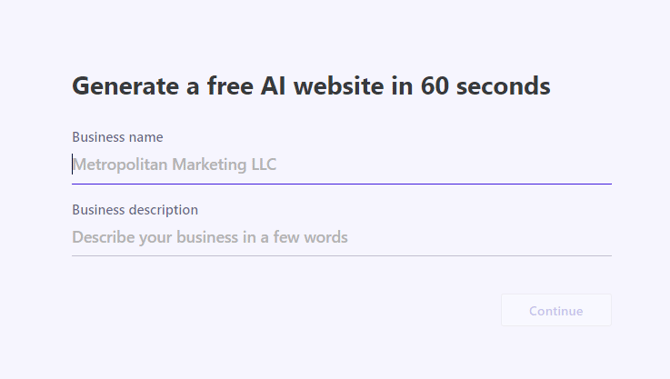Click the 'Metropolitan Marketing LLC' placeholder text

click(175, 165)
